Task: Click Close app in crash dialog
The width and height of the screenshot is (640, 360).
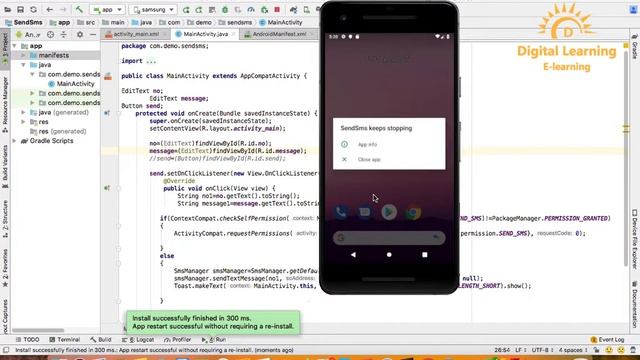Action: tap(369, 160)
